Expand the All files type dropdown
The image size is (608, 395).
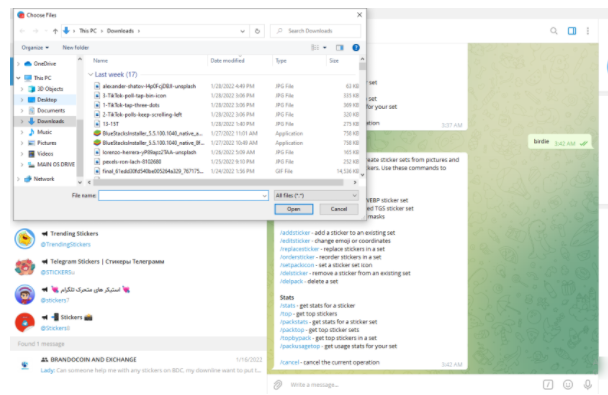coord(316,195)
